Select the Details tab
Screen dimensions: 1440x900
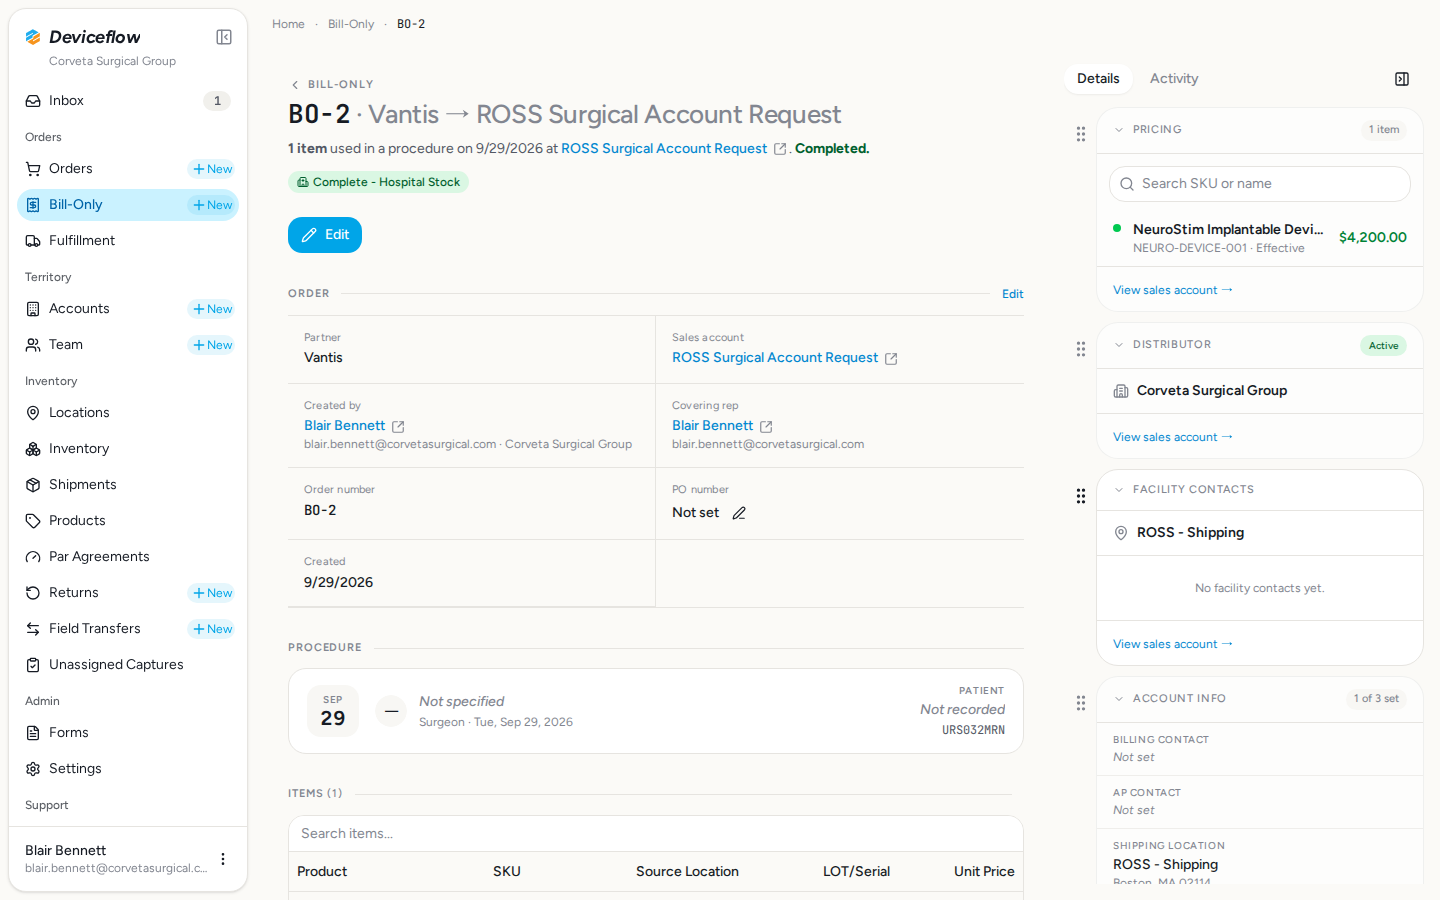(x=1098, y=79)
